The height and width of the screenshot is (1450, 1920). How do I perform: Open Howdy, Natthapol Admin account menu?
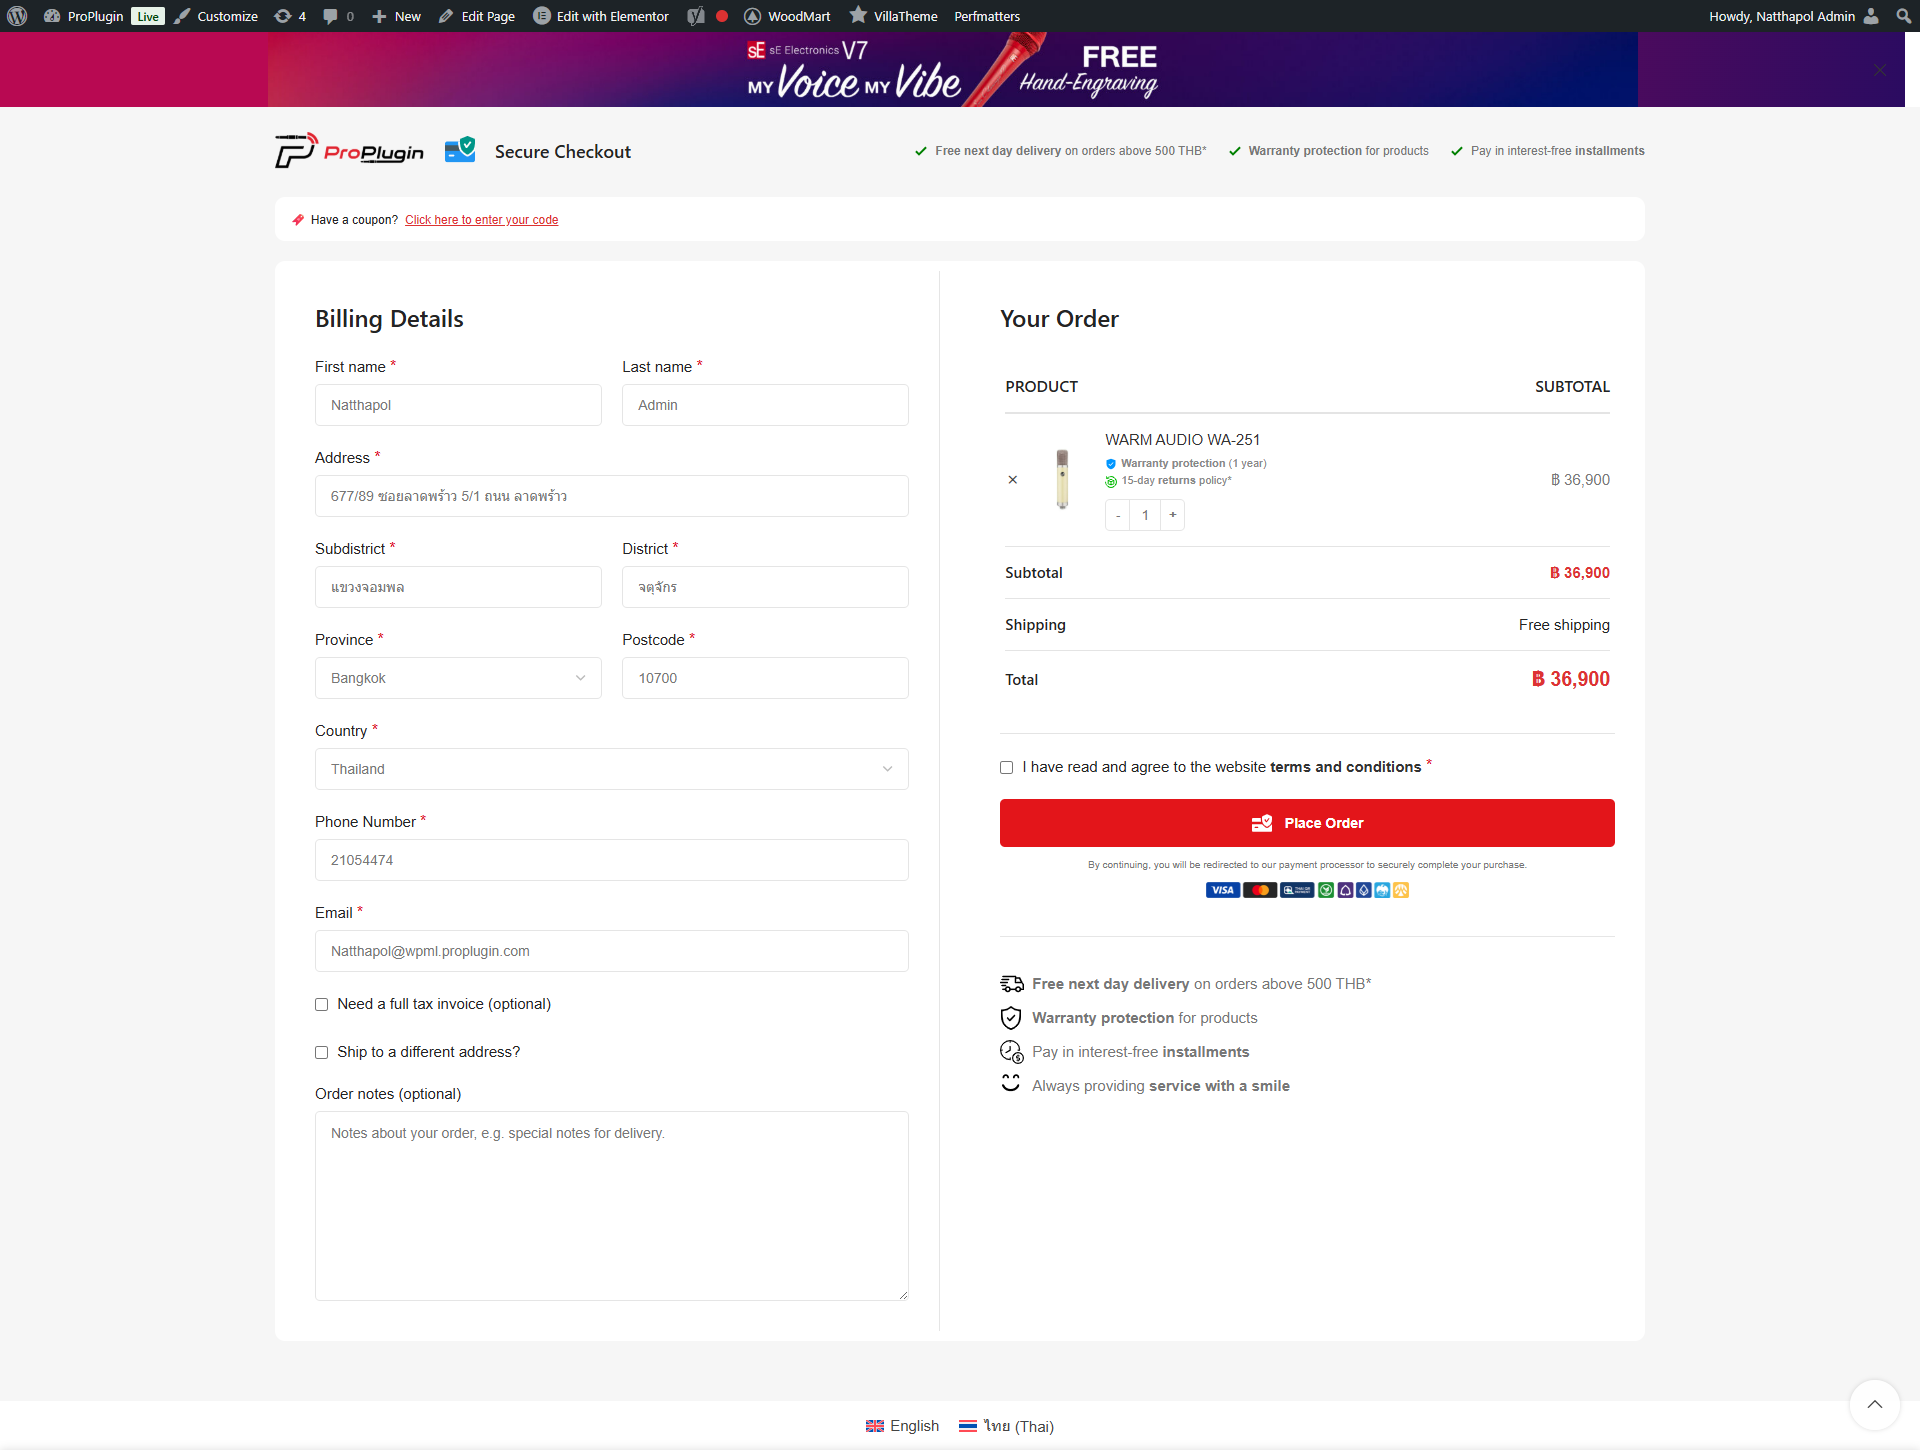pos(1794,16)
